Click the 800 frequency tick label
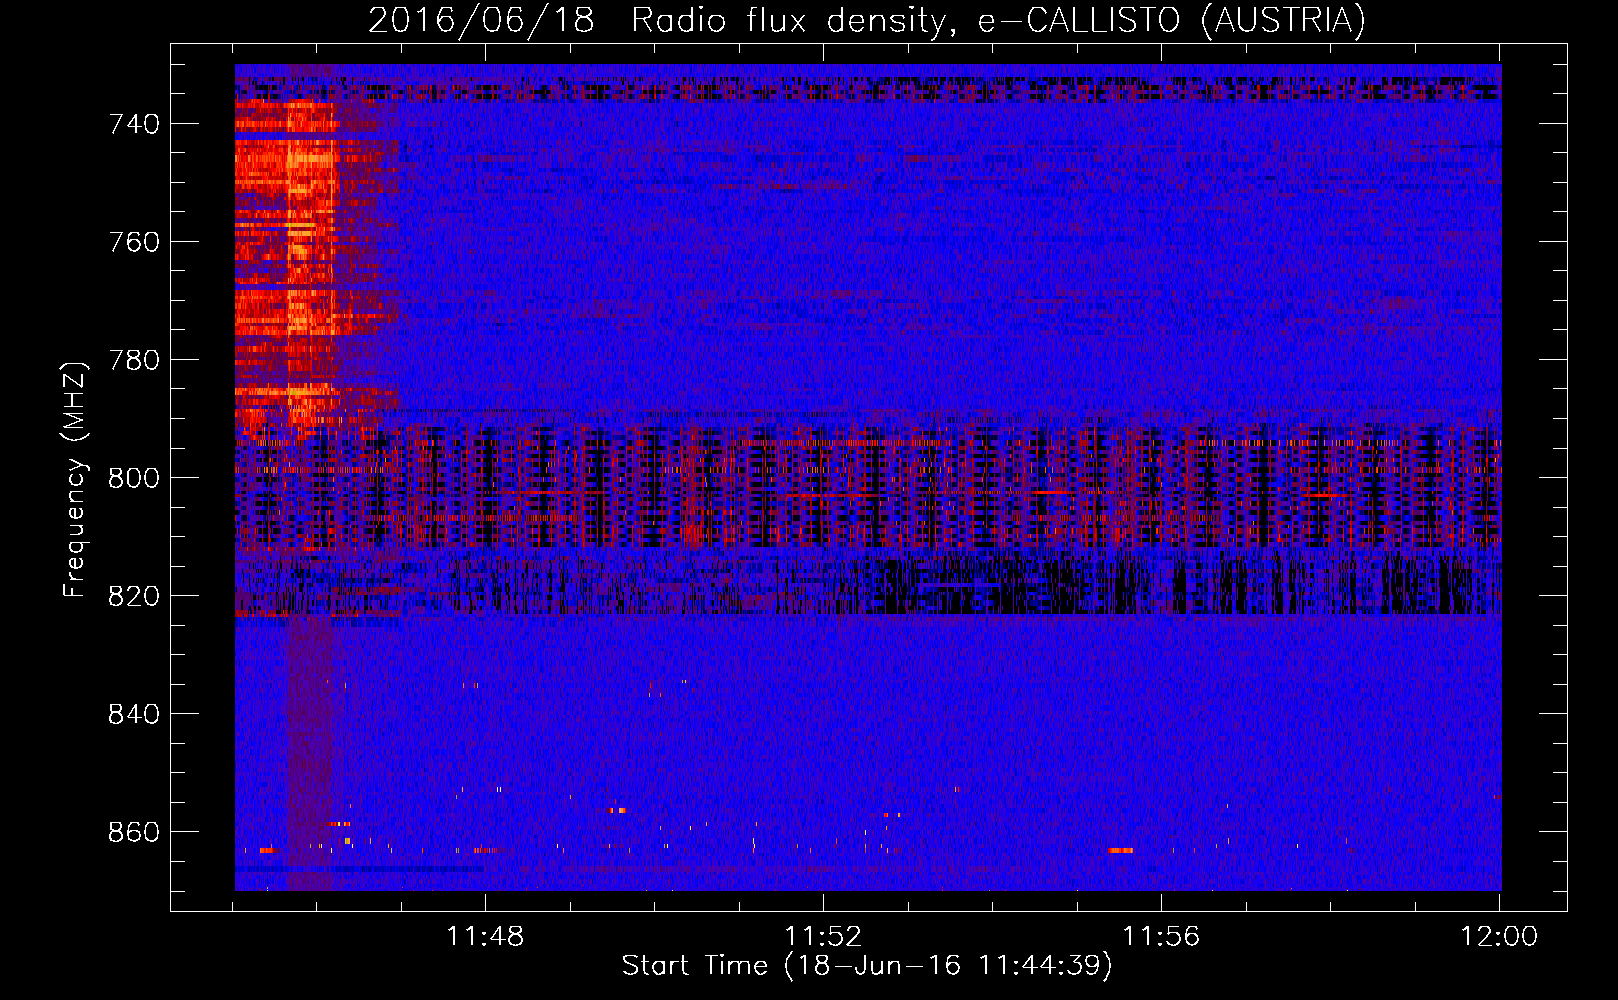Image resolution: width=1618 pixels, height=1000 pixels. (x=134, y=478)
